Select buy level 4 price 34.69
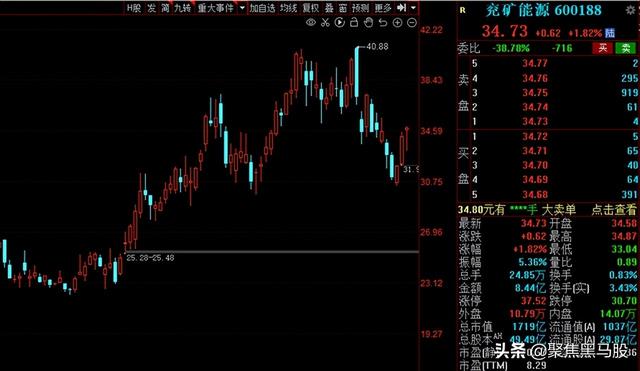 535,180
